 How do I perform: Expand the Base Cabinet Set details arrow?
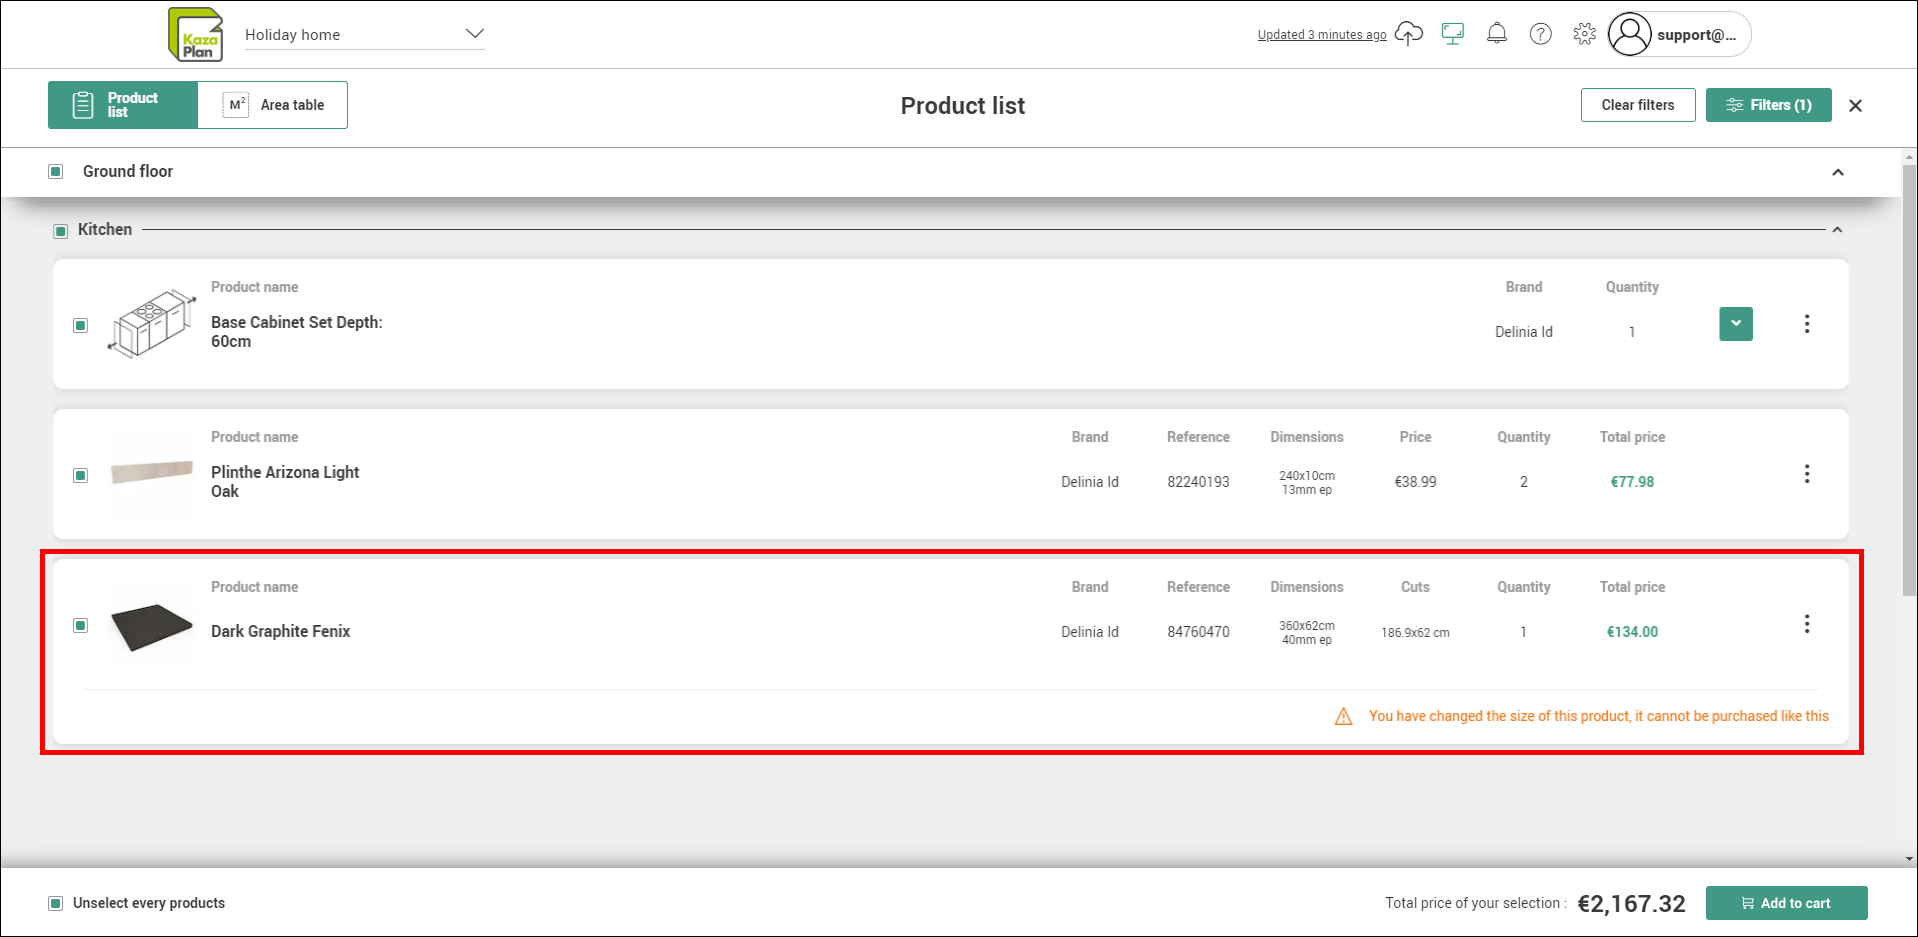[1736, 324]
